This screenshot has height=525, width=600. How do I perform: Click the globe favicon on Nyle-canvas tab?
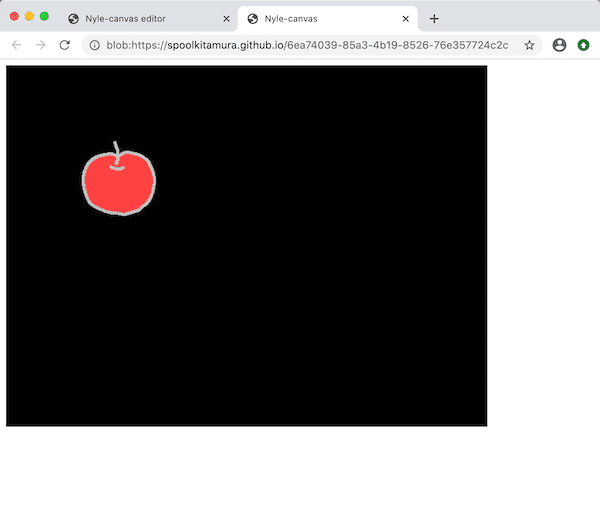(253, 19)
